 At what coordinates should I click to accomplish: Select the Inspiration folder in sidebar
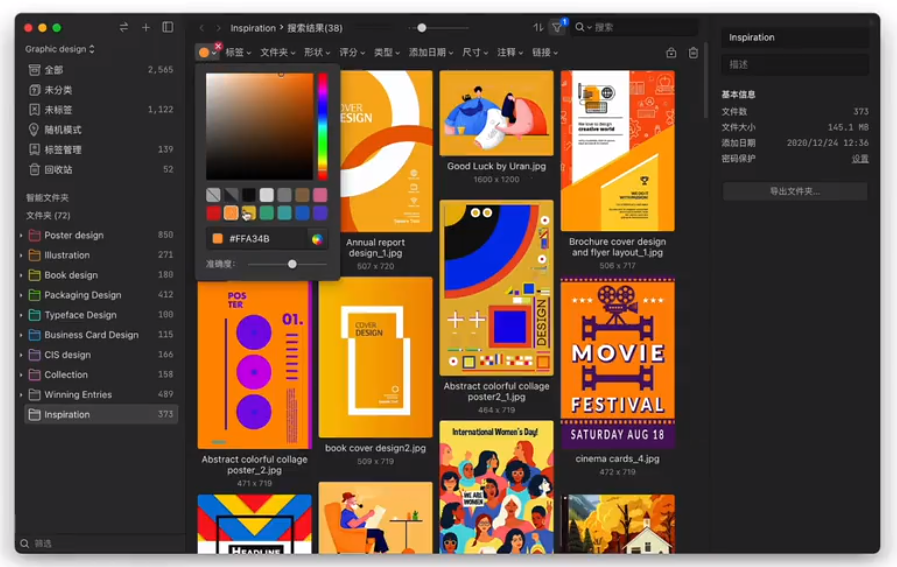pyautogui.click(x=101, y=414)
